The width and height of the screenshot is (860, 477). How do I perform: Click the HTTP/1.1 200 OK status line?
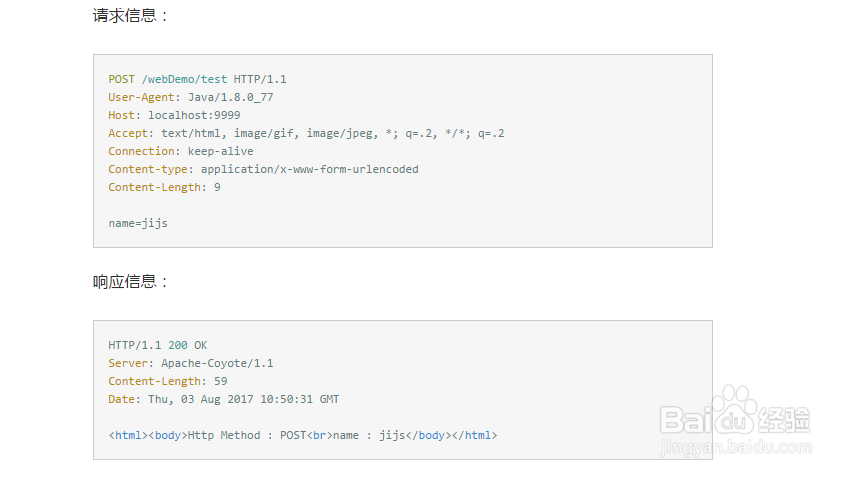pyautogui.click(x=158, y=345)
